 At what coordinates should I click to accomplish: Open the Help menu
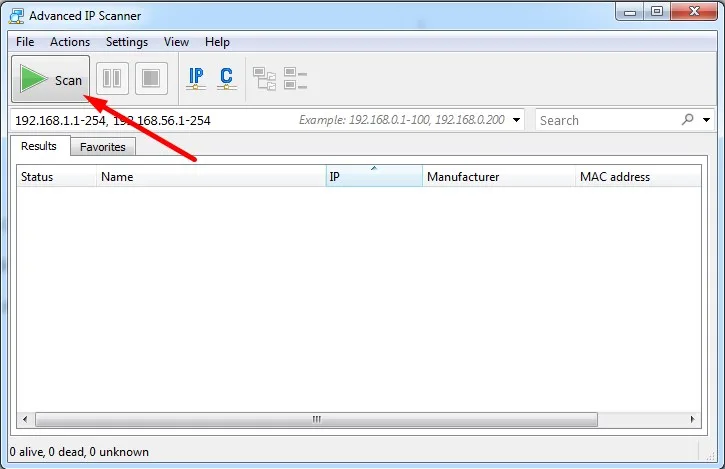coord(217,42)
